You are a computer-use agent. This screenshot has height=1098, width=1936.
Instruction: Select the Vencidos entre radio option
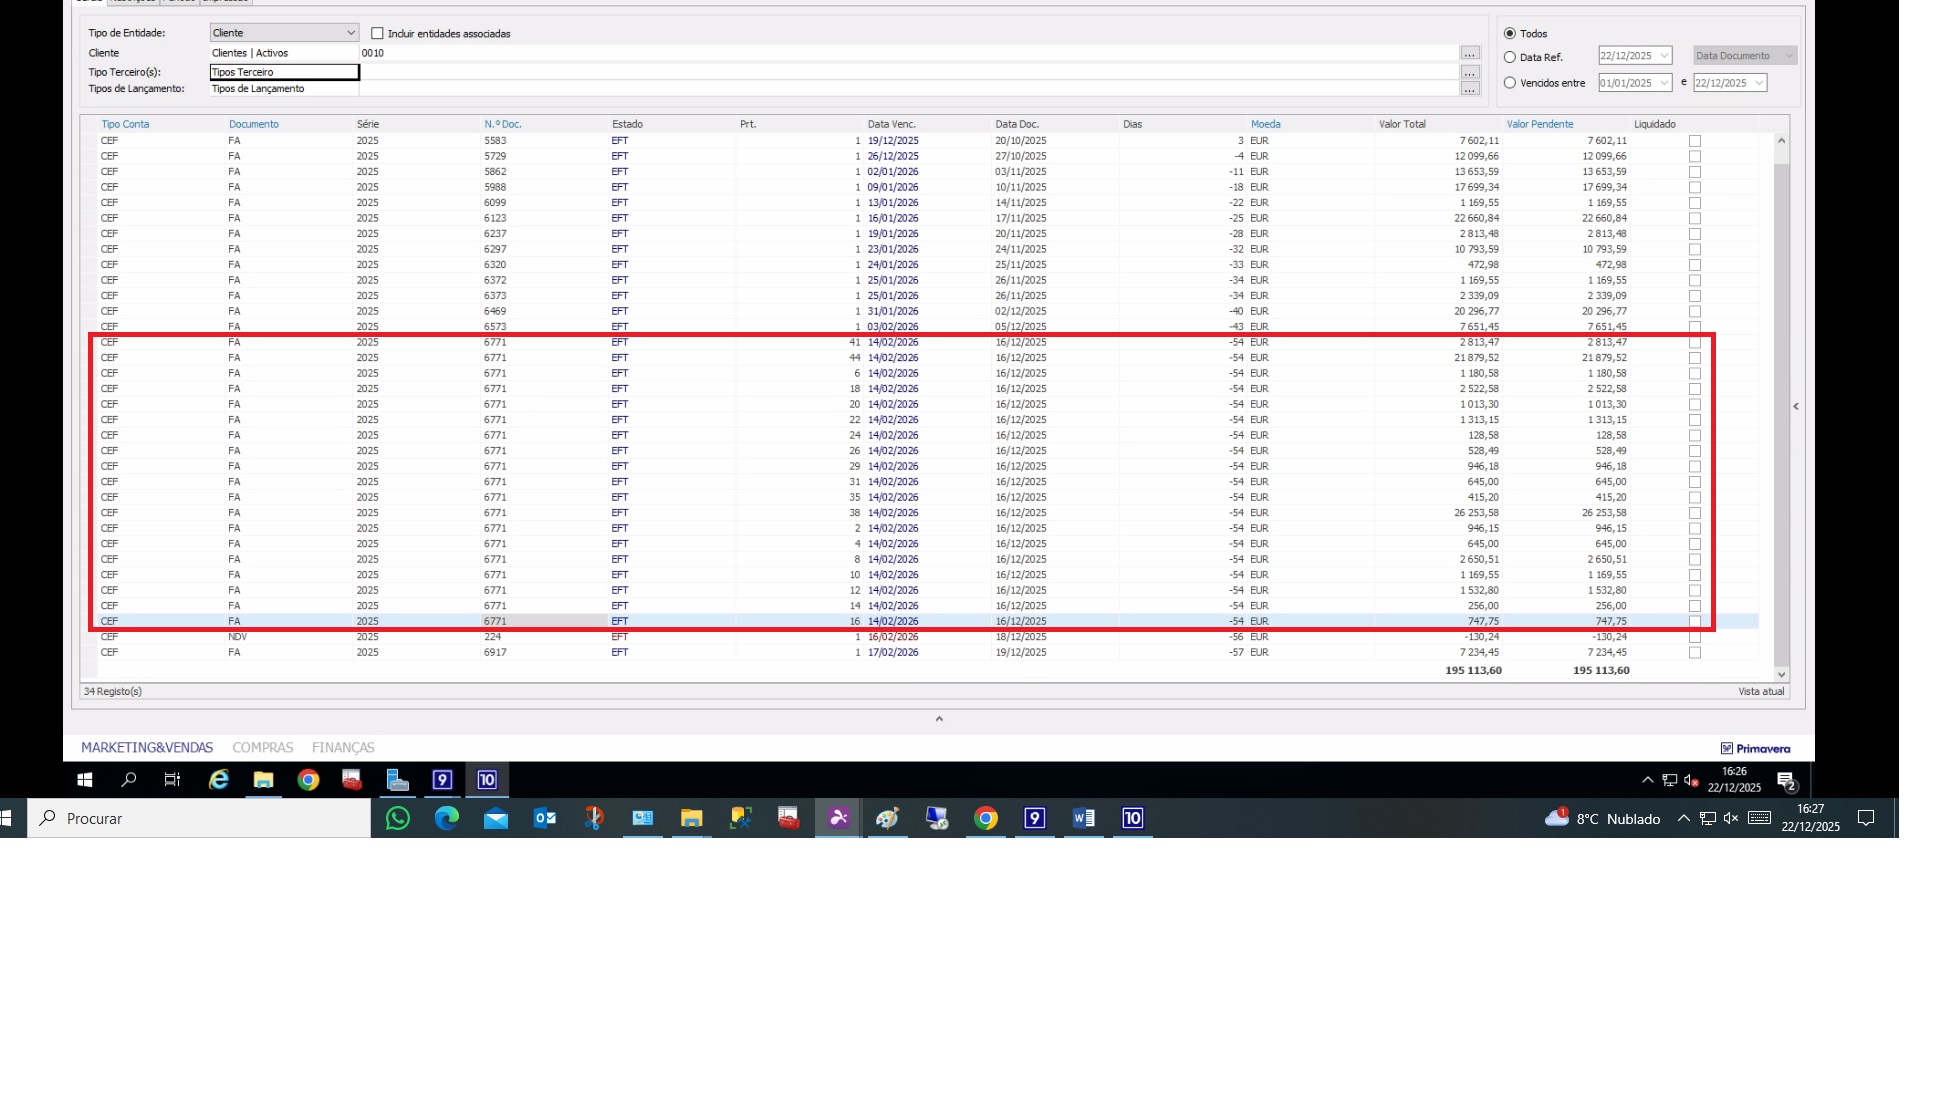1510,83
